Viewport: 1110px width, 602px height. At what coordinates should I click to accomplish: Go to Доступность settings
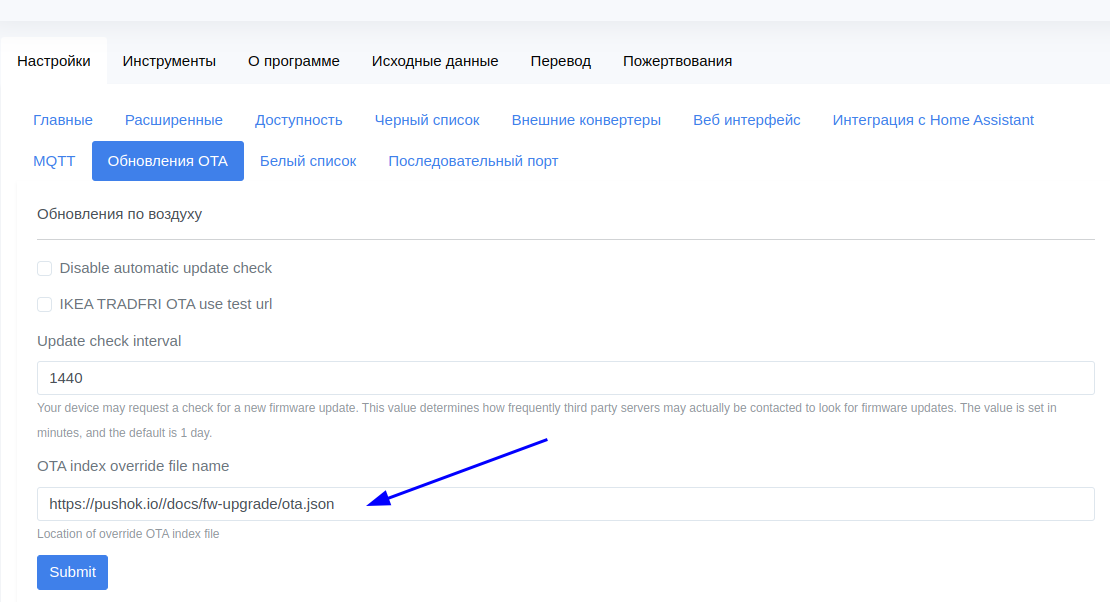coord(299,120)
